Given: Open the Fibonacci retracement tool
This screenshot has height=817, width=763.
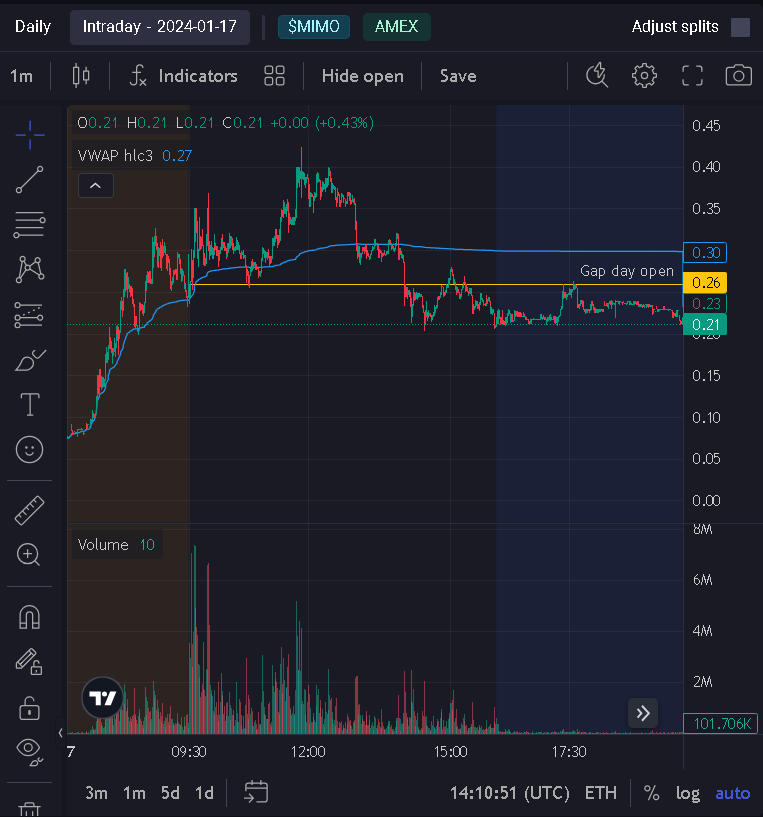Looking at the screenshot, I should click(x=30, y=225).
